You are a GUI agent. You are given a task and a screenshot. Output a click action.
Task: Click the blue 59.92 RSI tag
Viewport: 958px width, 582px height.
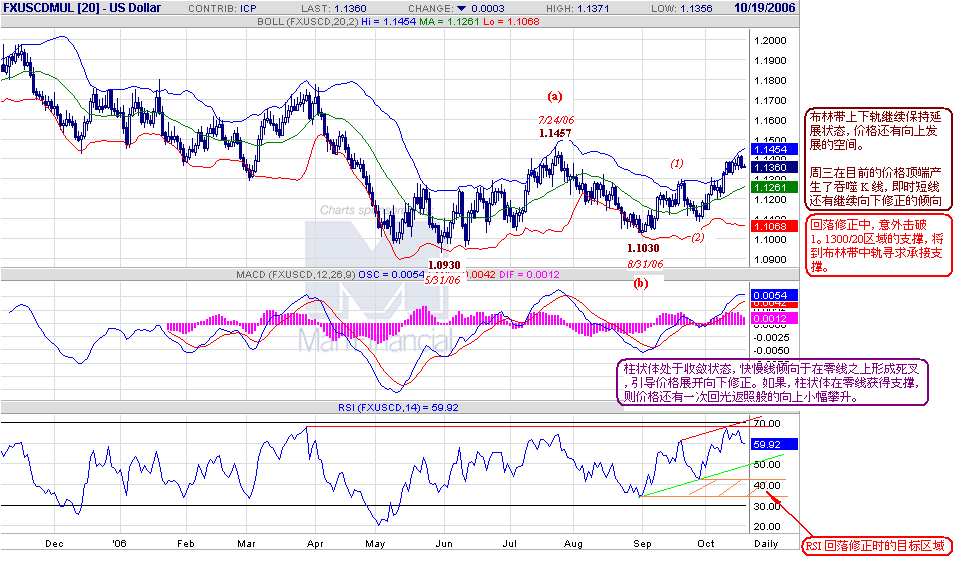(x=773, y=445)
